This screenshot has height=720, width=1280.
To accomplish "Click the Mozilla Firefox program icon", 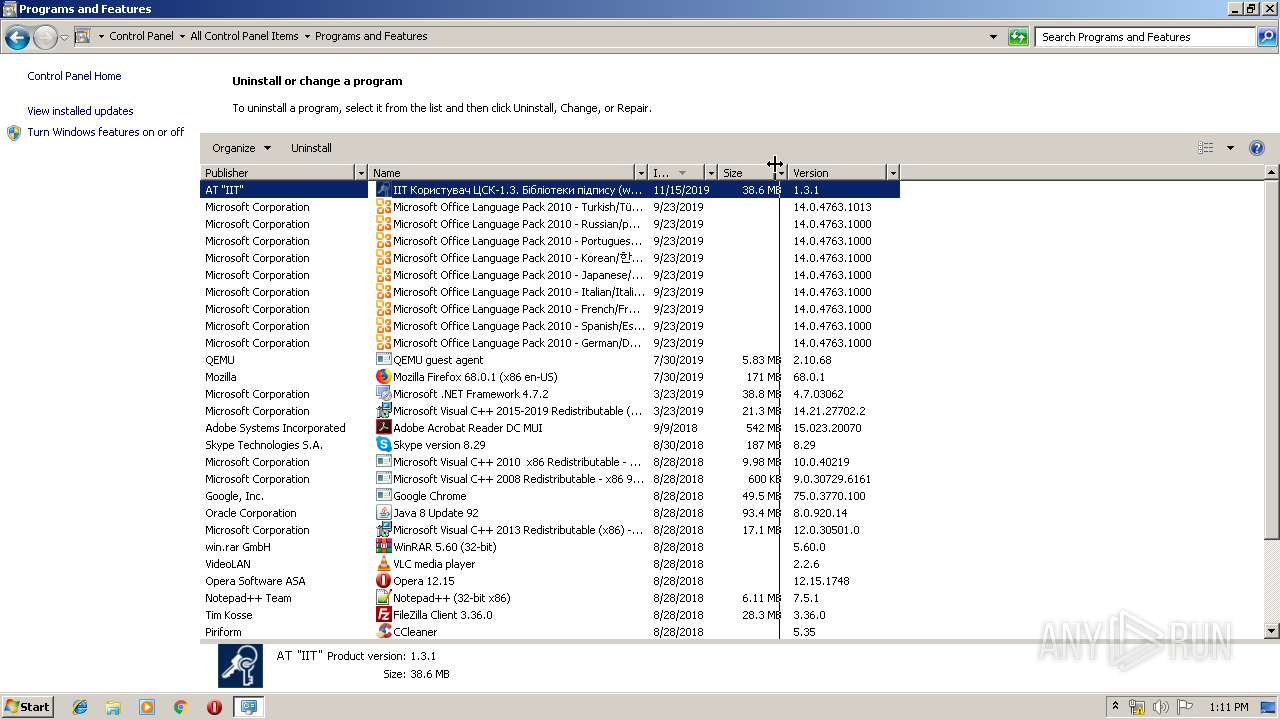I will coord(383,377).
